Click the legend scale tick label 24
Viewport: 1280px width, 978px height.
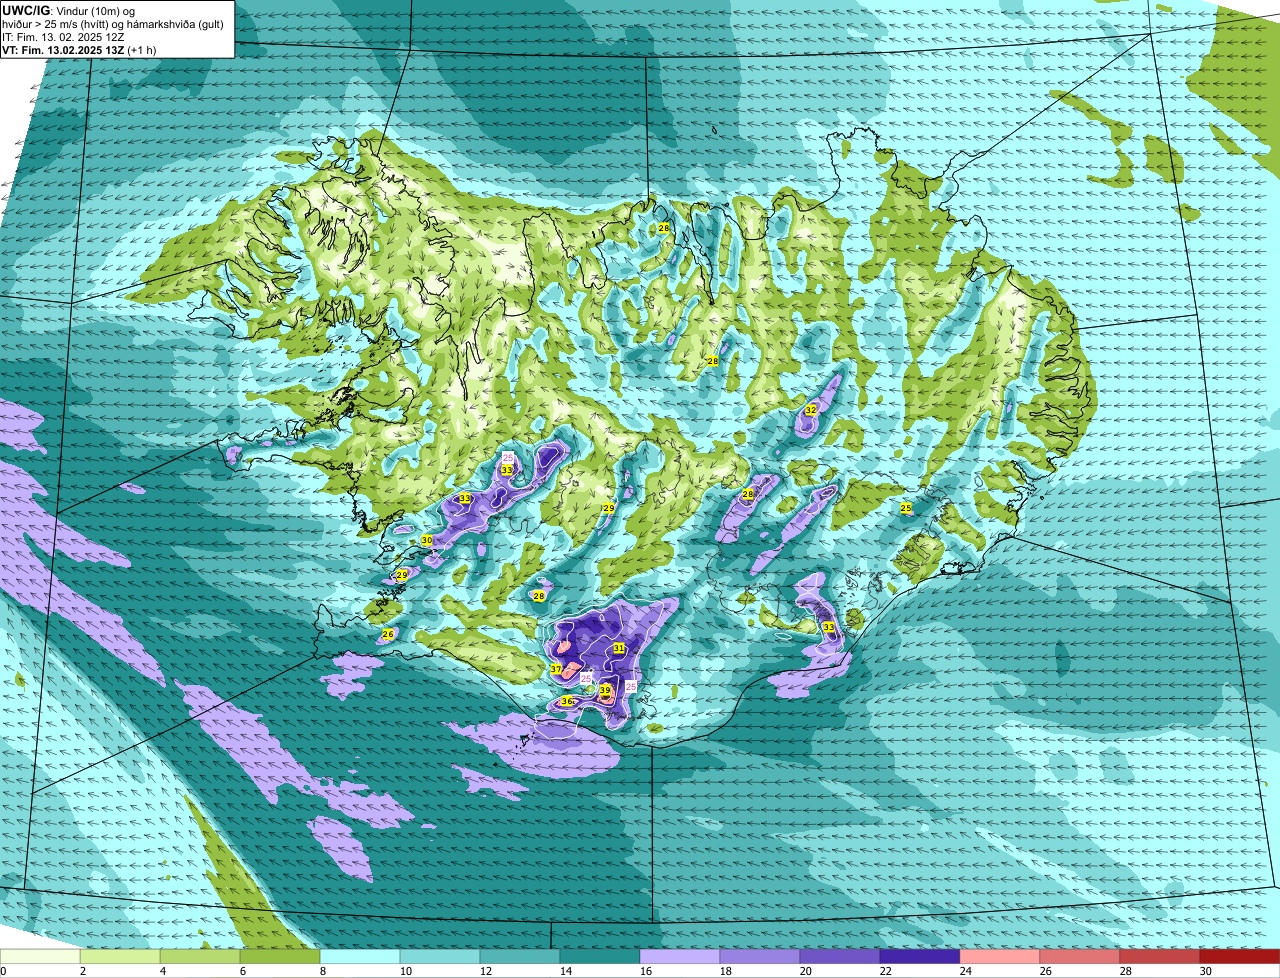tap(966, 971)
